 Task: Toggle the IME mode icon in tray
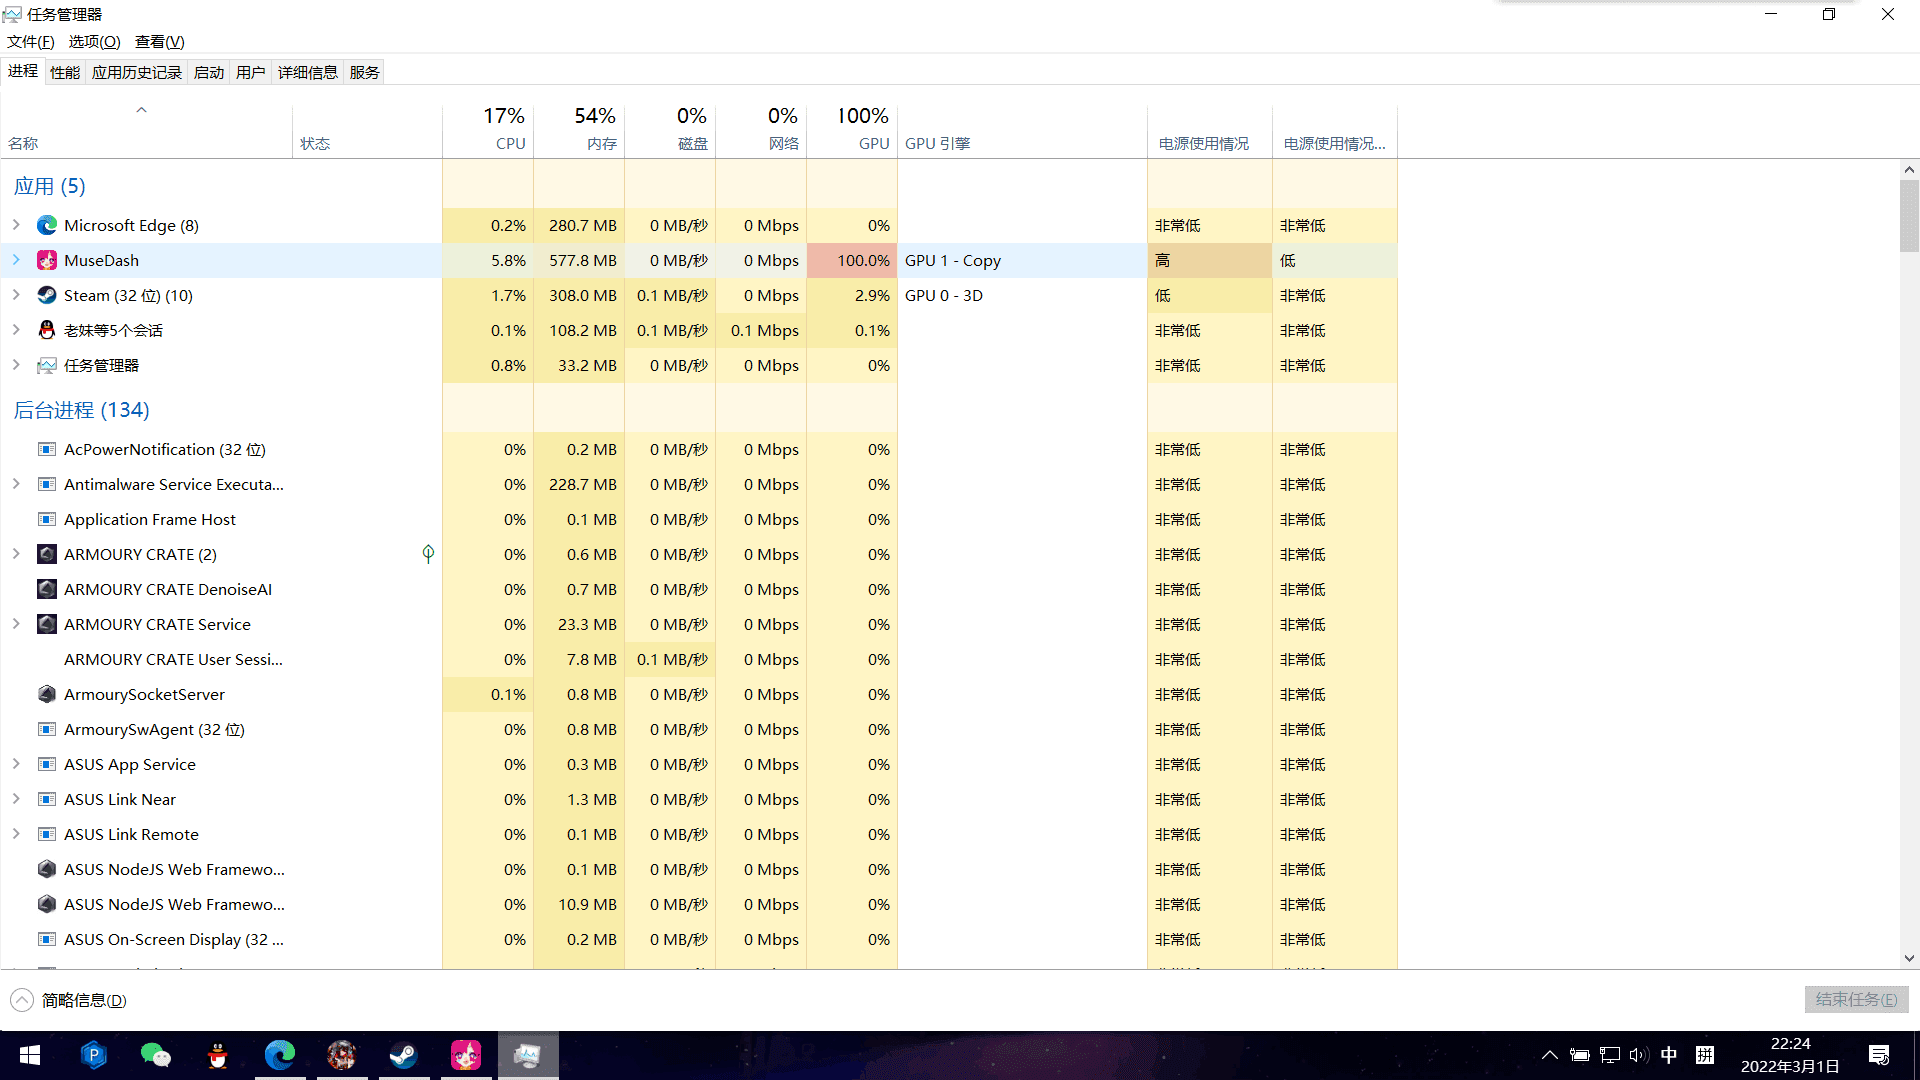[x=1705, y=1055]
